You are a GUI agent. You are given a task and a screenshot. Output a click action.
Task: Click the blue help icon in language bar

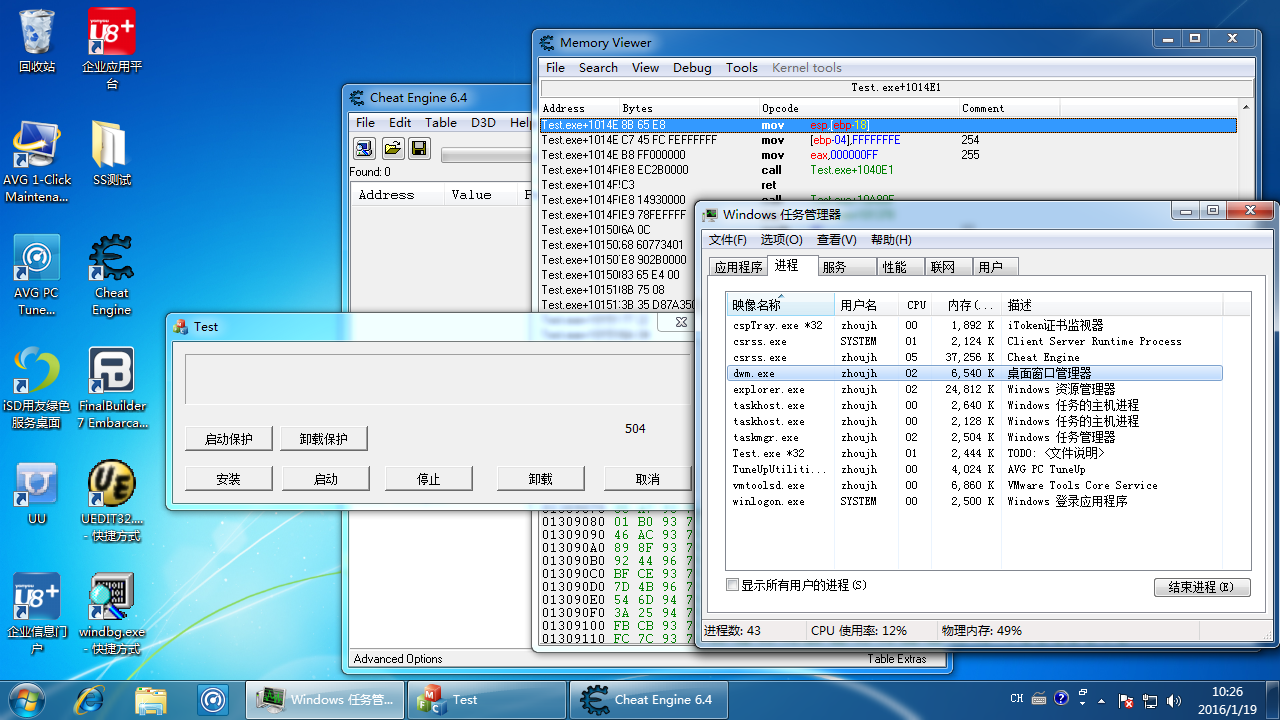coord(1062,698)
